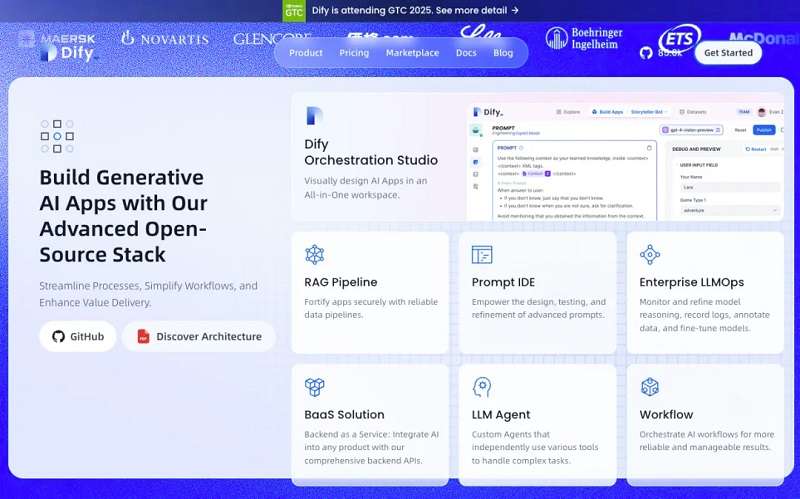Click the Novartis logo
The height and width of the screenshot is (499, 800).
(165, 38)
